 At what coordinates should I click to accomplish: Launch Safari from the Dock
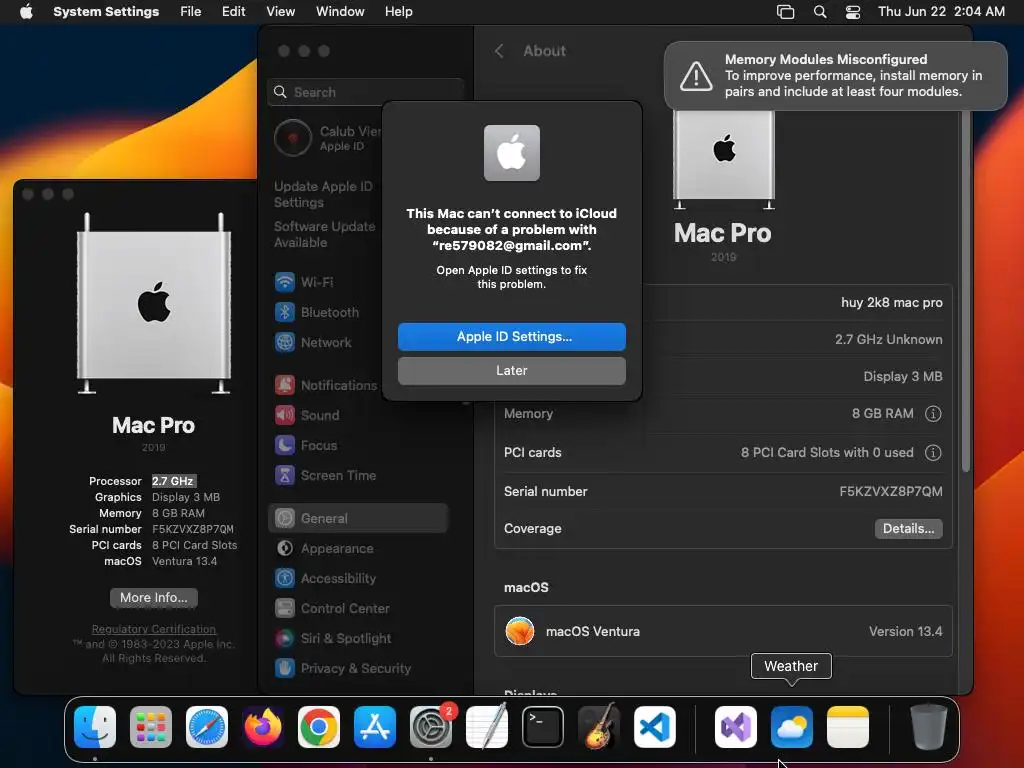pos(207,727)
